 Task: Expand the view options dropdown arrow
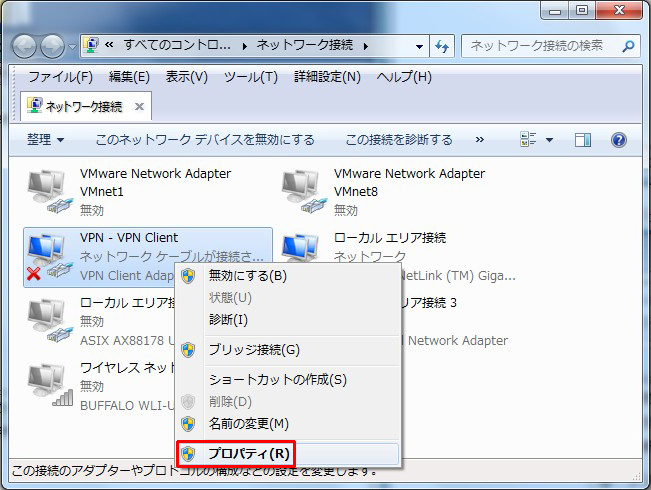(549, 140)
